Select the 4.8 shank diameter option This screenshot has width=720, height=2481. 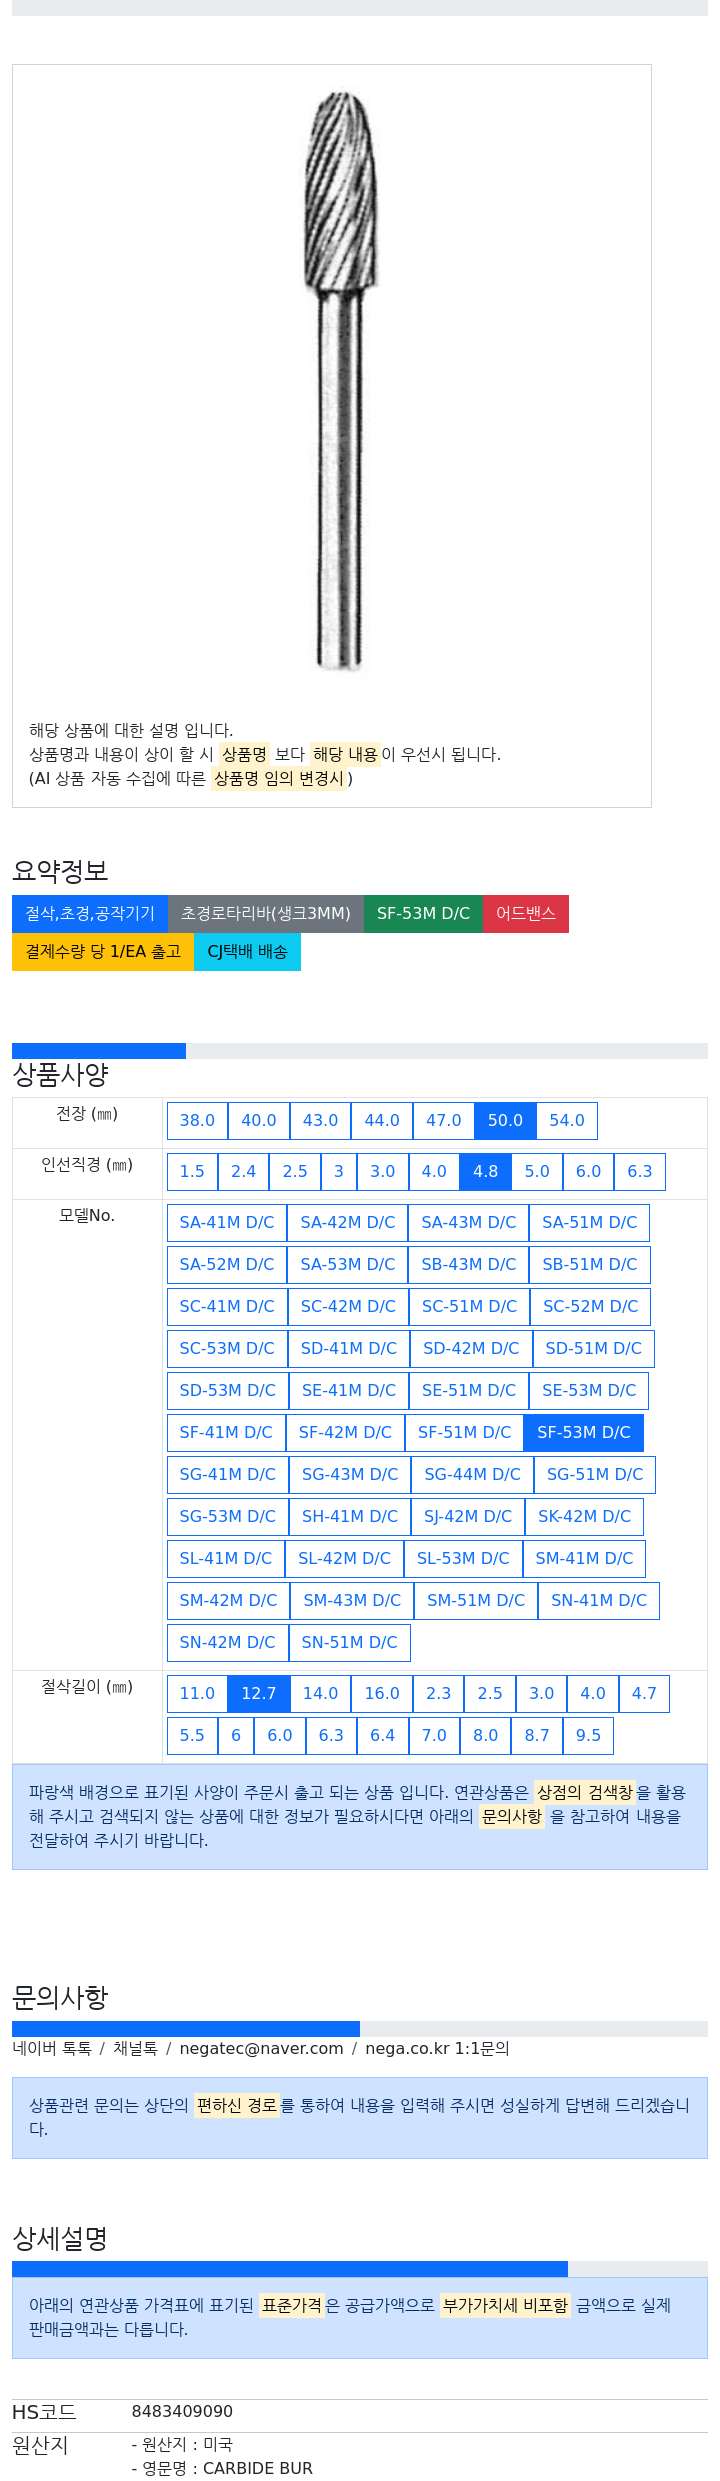pos(485,1172)
